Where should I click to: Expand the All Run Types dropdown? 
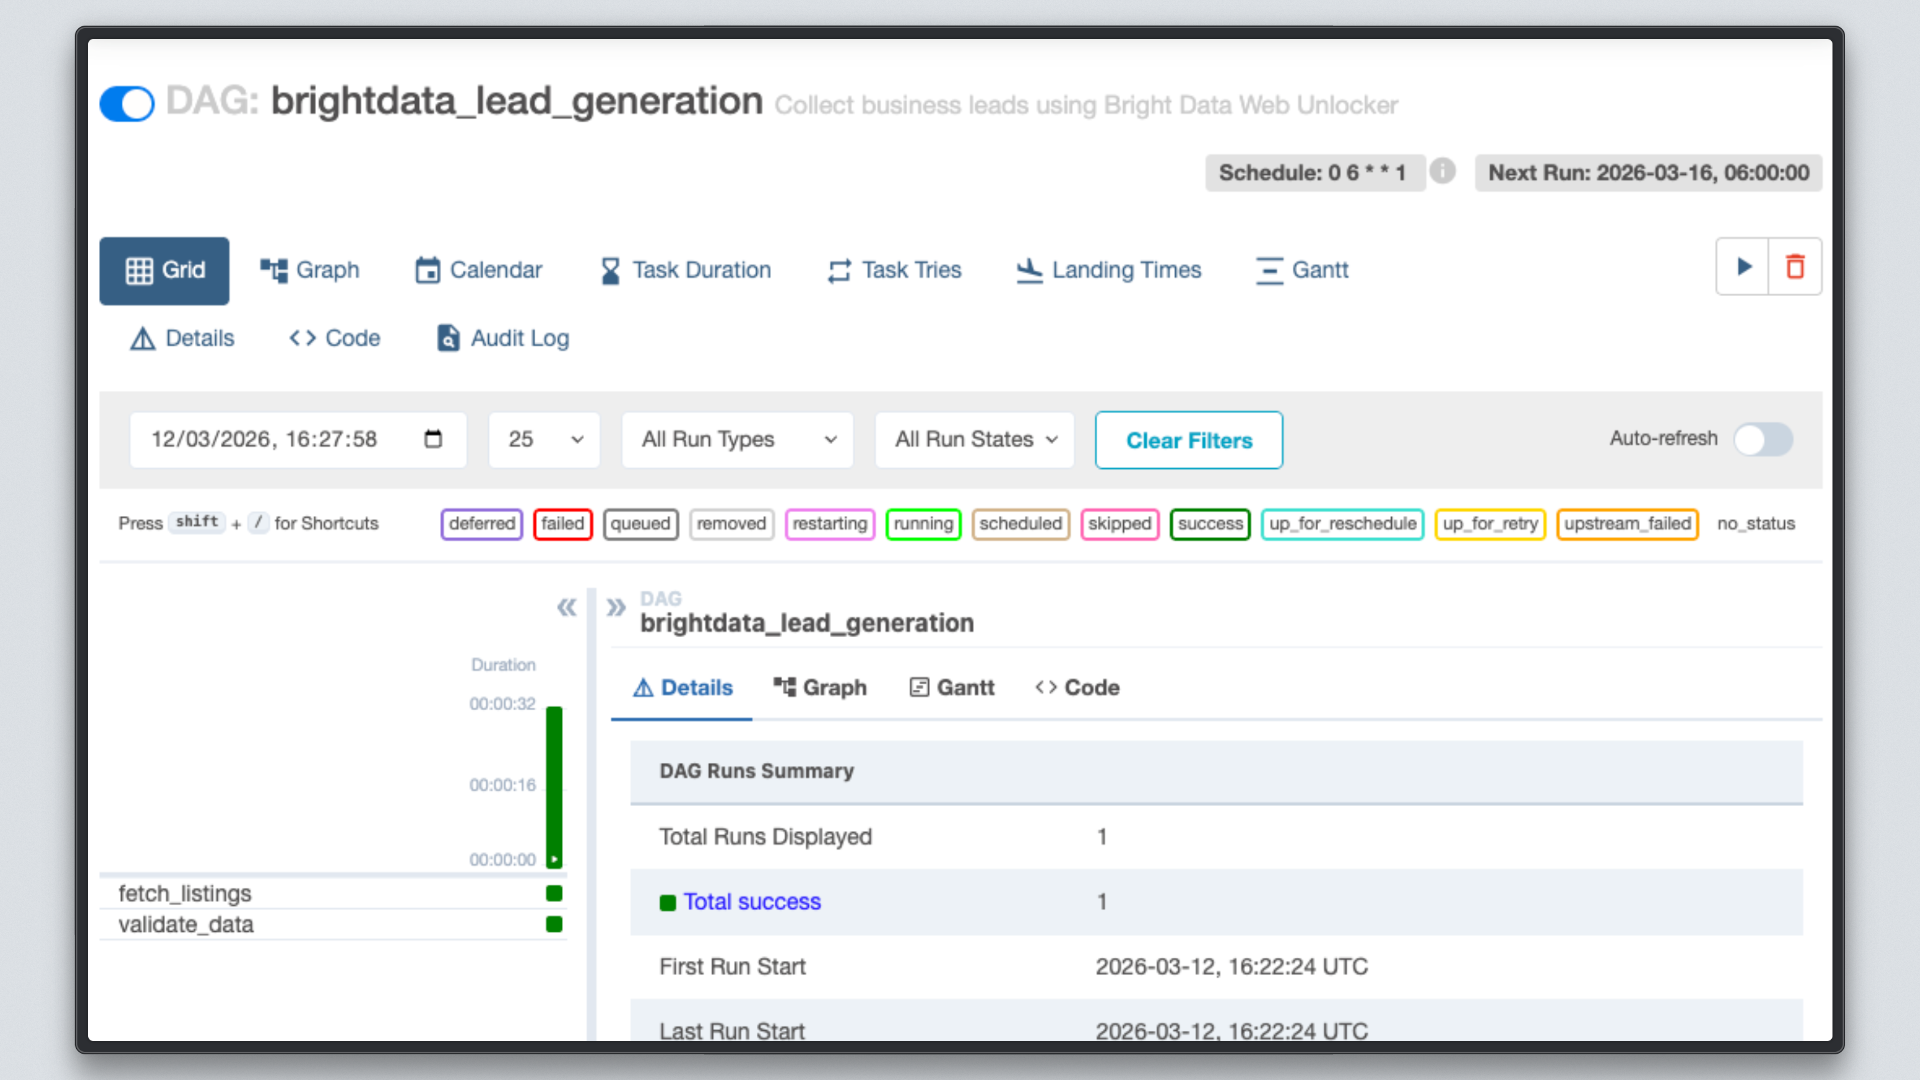tap(737, 439)
